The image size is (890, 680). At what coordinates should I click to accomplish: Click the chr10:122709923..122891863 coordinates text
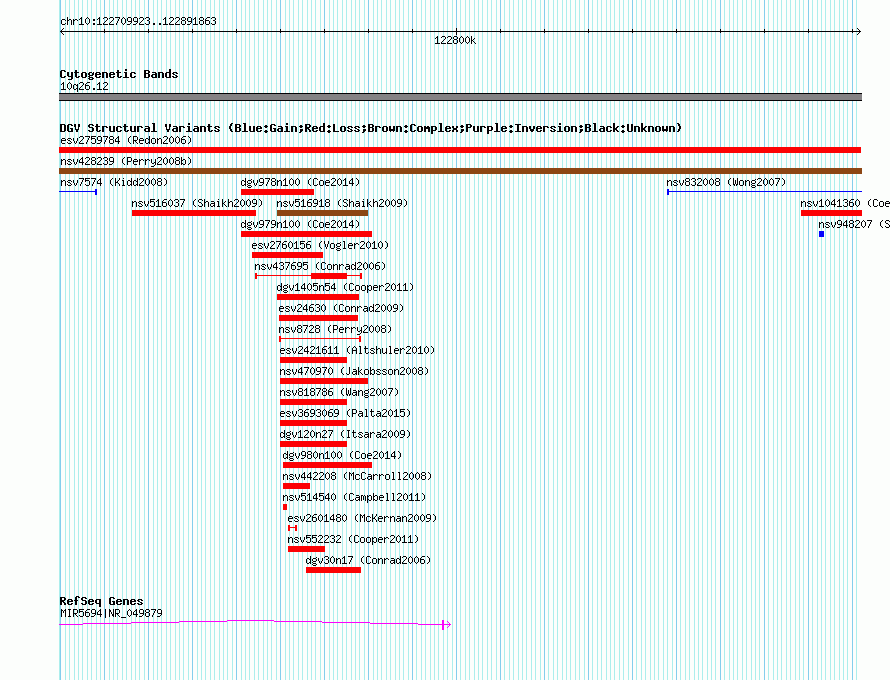pyautogui.click(x=138, y=22)
